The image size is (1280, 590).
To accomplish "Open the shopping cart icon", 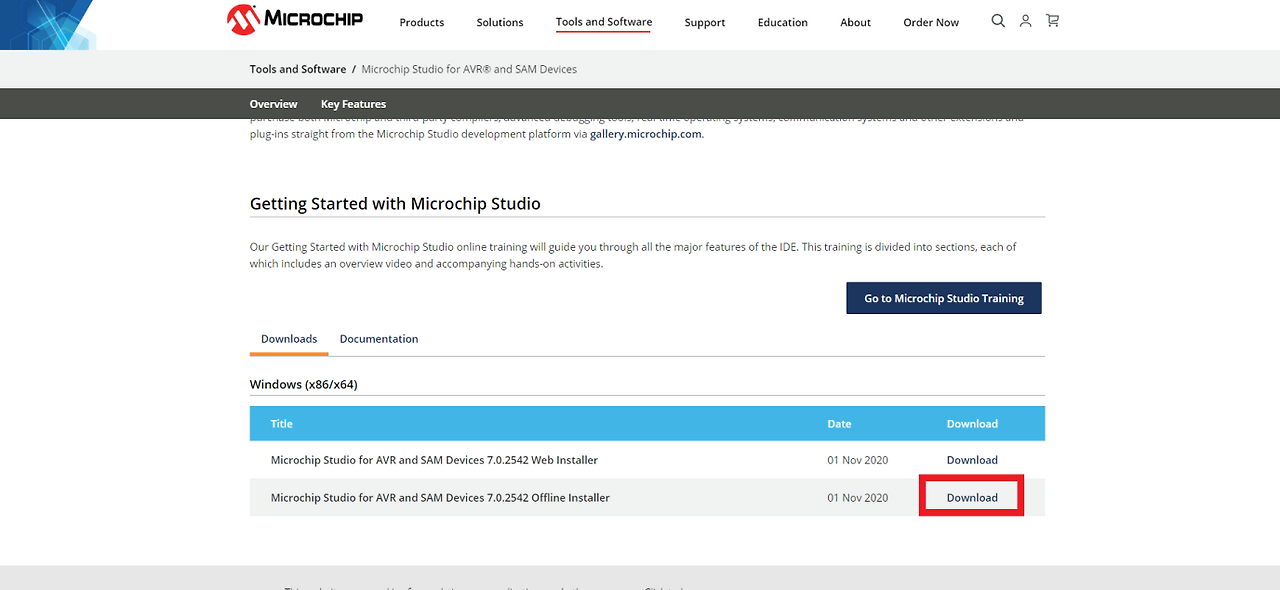I will click(1052, 20).
